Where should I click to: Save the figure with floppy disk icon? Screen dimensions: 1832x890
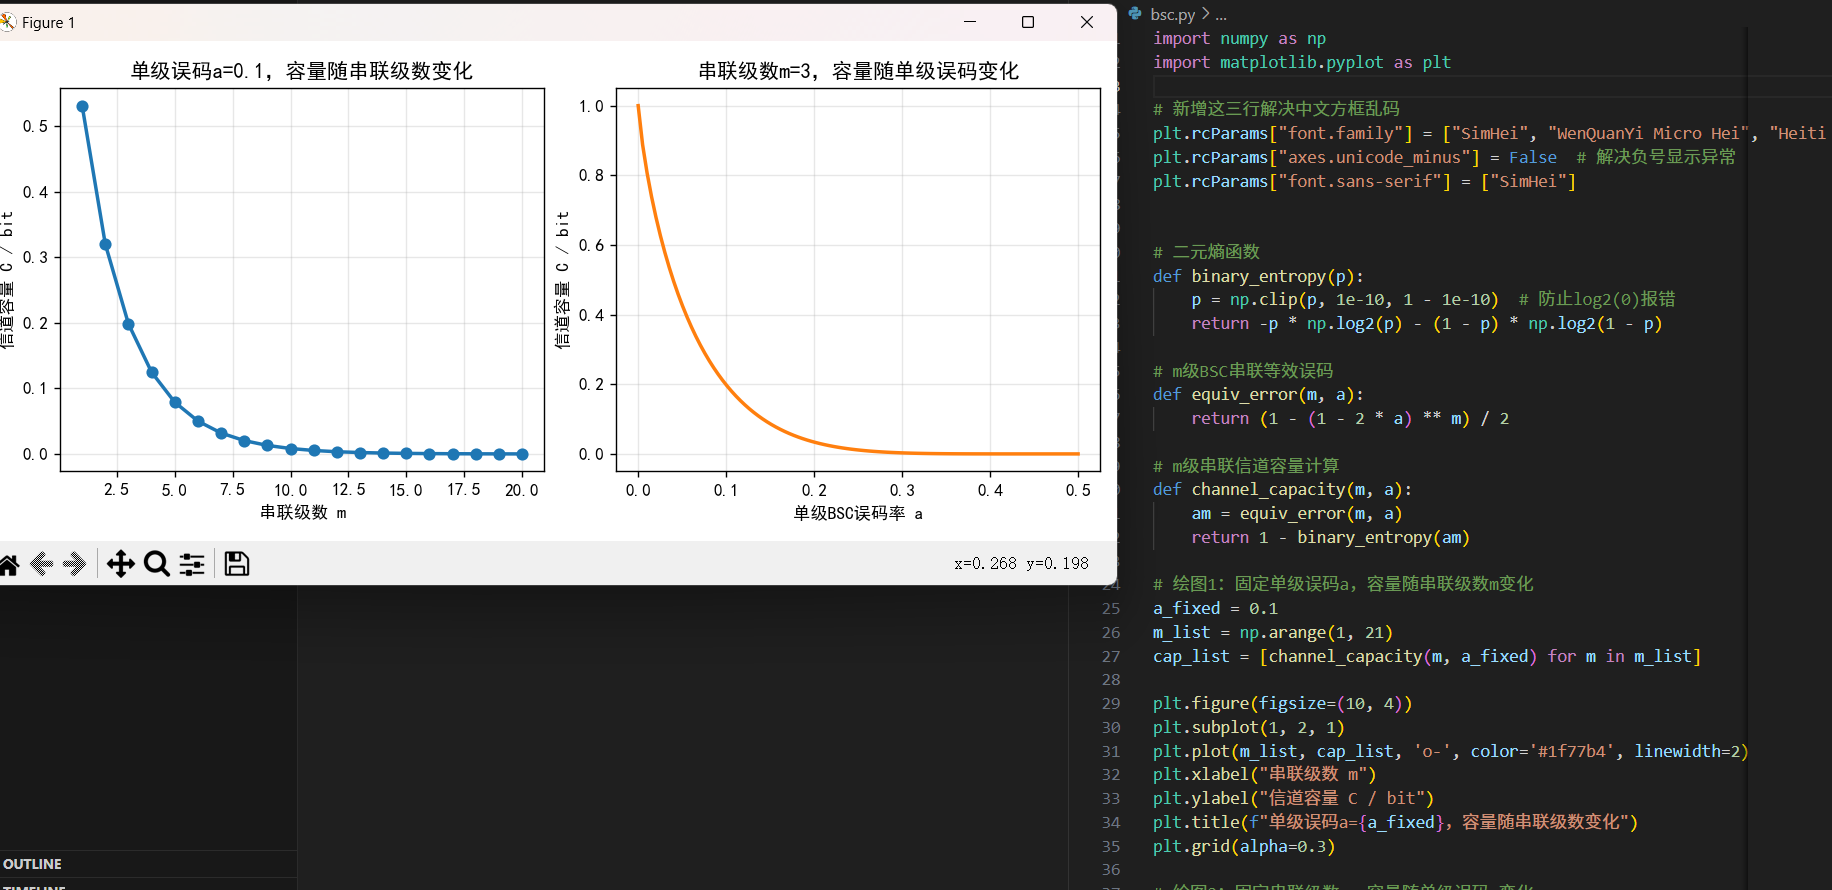pos(237,564)
